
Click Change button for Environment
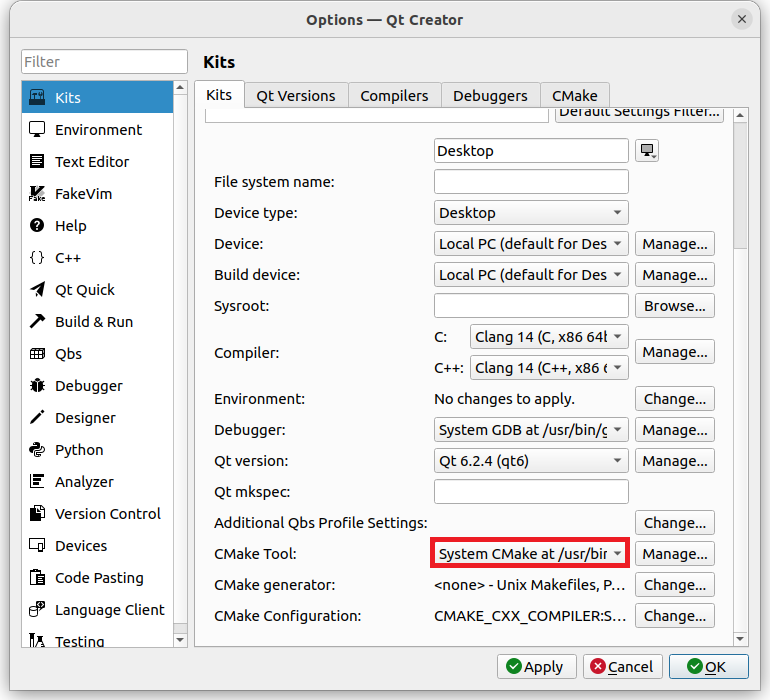click(x=675, y=398)
